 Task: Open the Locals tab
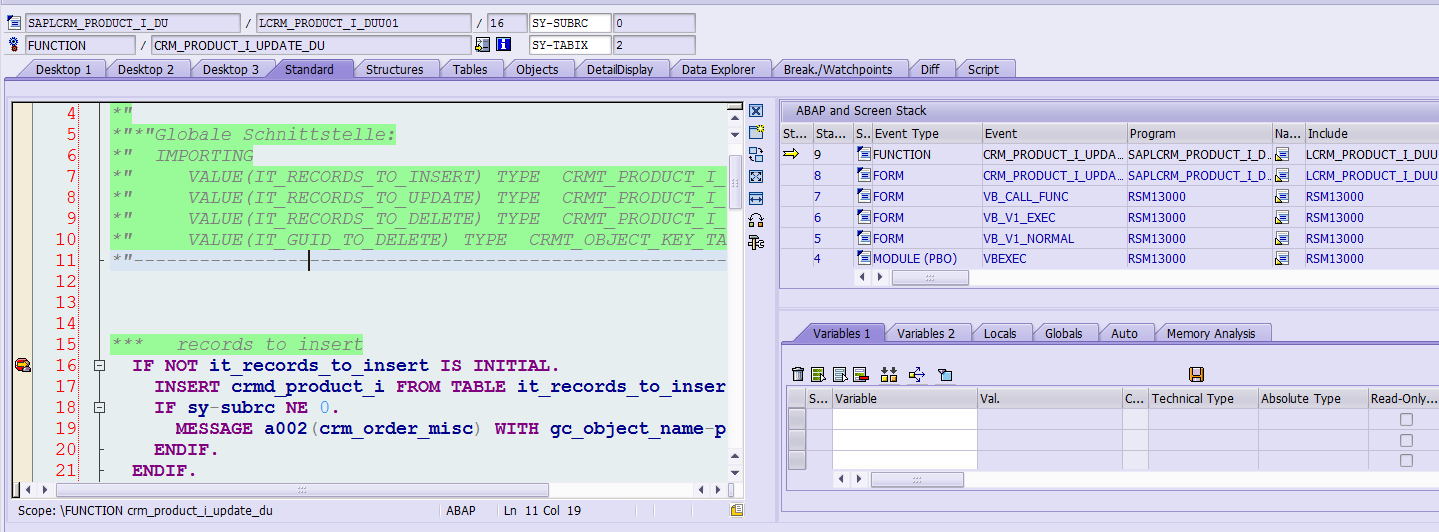[1000, 333]
